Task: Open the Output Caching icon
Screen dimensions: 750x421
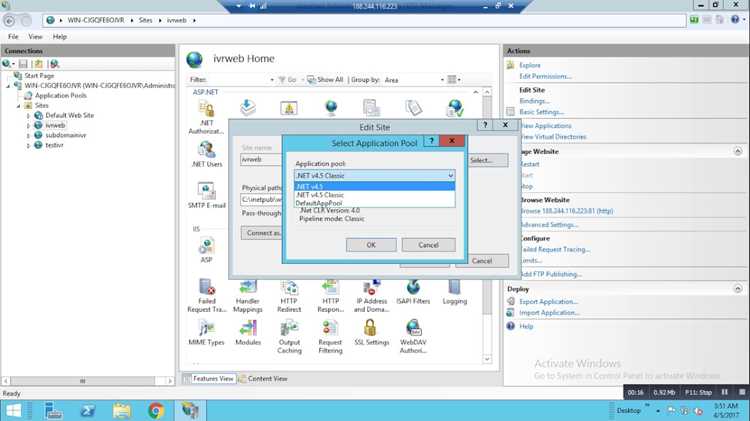Action: [289, 336]
